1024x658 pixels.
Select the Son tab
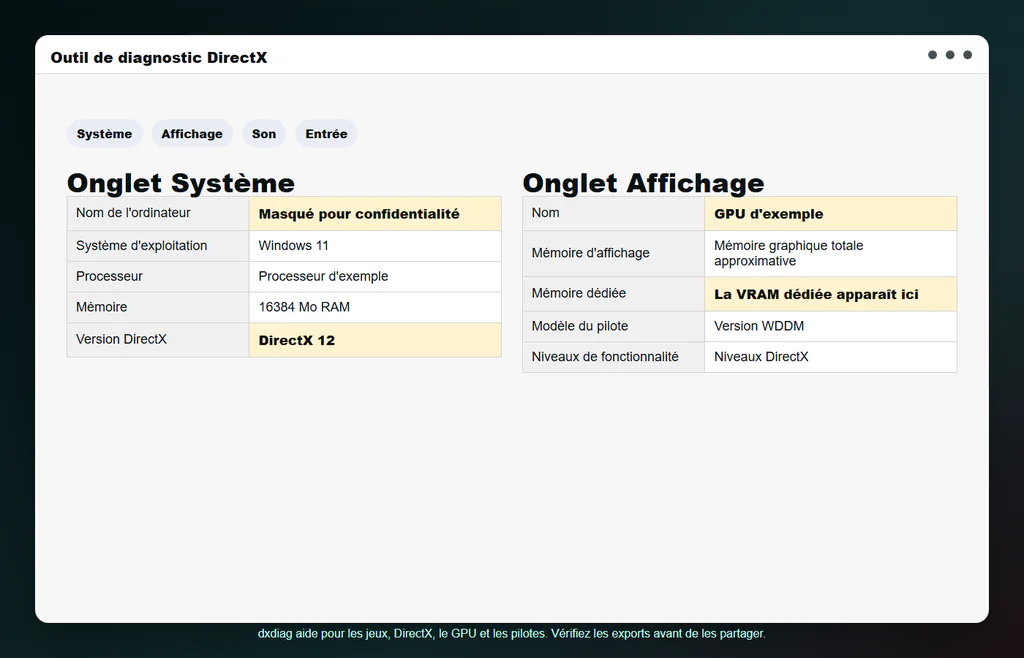264,134
